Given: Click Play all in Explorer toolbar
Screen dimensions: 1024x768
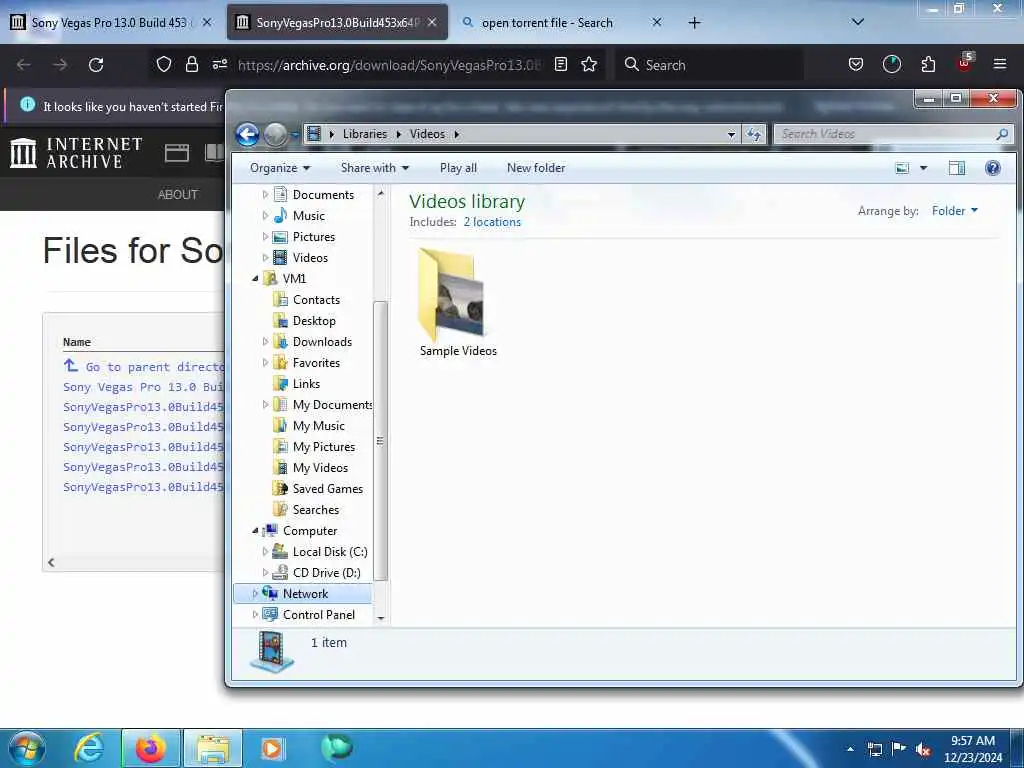Looking at the screenshot, I should tap(458, 168).
